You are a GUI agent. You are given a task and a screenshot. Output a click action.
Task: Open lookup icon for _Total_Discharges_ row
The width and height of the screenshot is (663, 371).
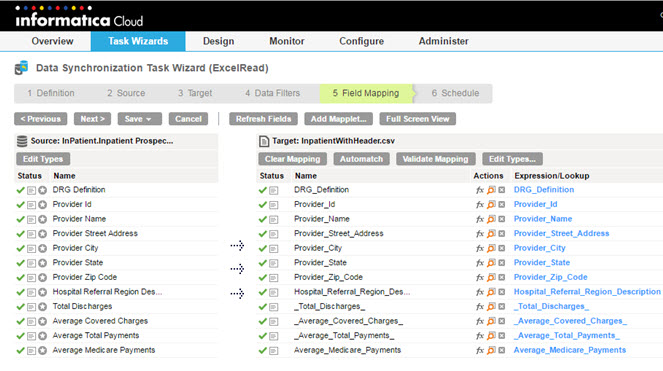click(x=491, y=307)
